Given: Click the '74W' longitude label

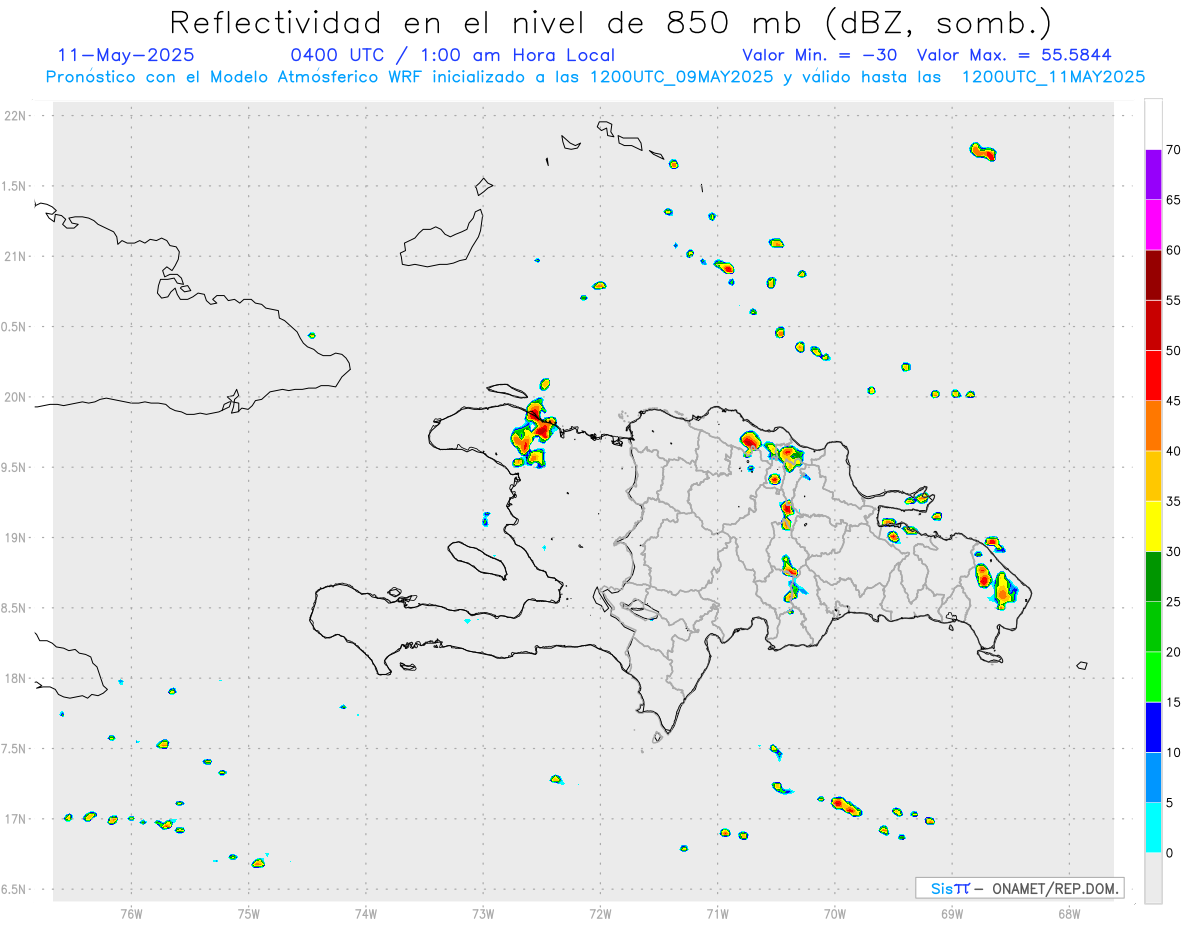Looking at the screenshot, I should (x=366, y=913).
